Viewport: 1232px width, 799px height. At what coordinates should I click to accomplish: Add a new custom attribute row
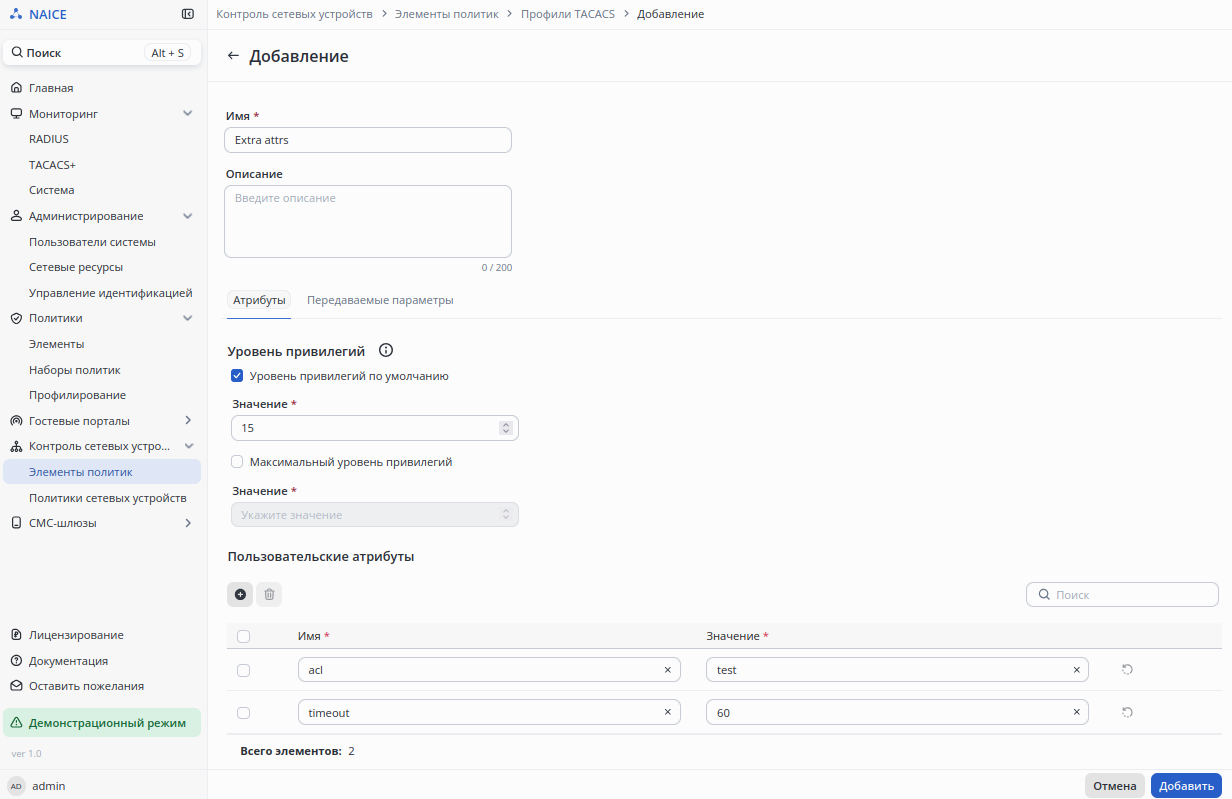(x=240, y=595)
